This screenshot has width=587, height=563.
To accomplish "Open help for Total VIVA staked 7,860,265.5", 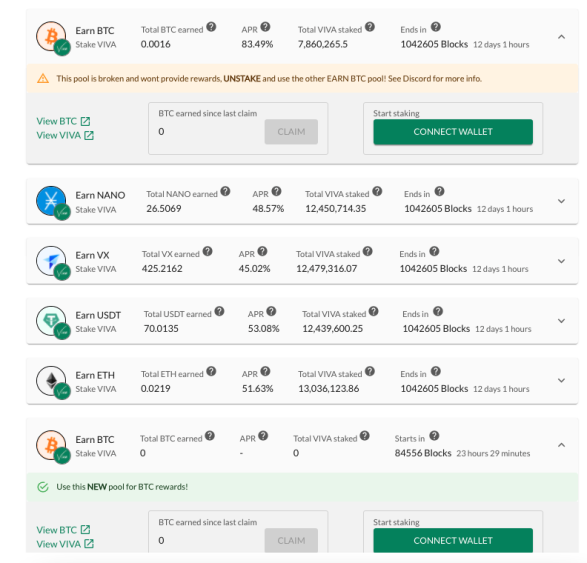I will pos(370,27).
